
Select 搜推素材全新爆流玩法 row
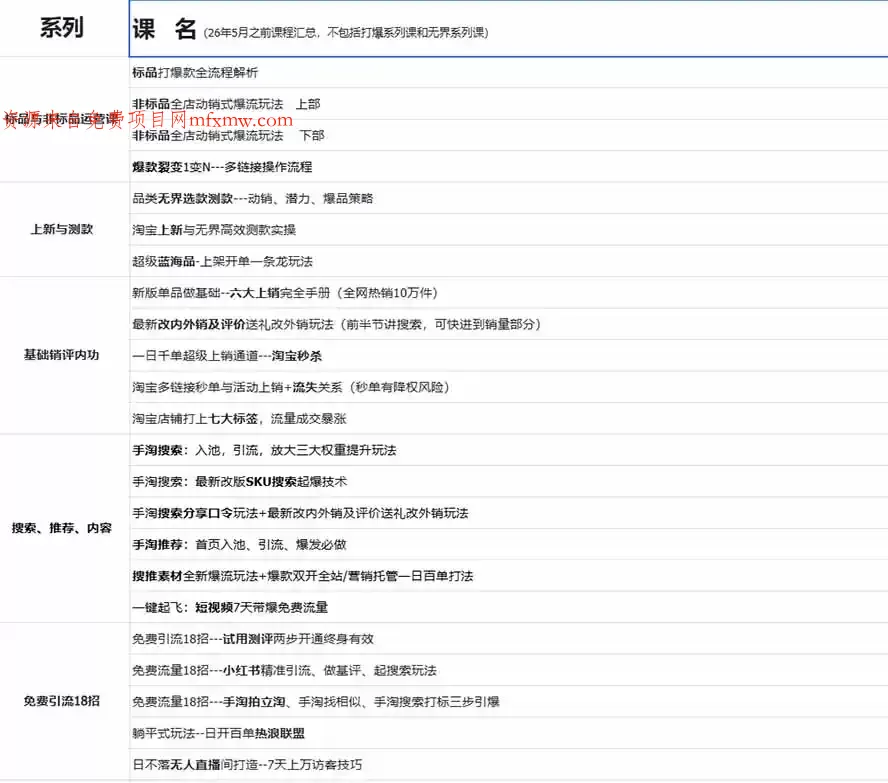509,576
